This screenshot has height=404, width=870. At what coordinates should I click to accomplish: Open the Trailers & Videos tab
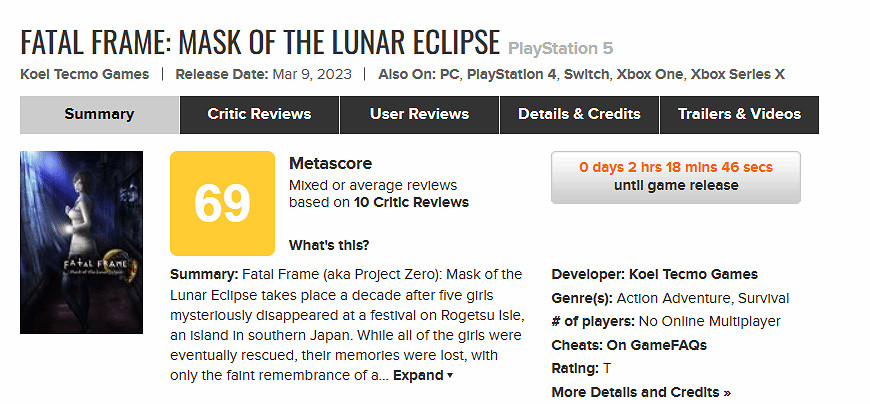point(739,114)
